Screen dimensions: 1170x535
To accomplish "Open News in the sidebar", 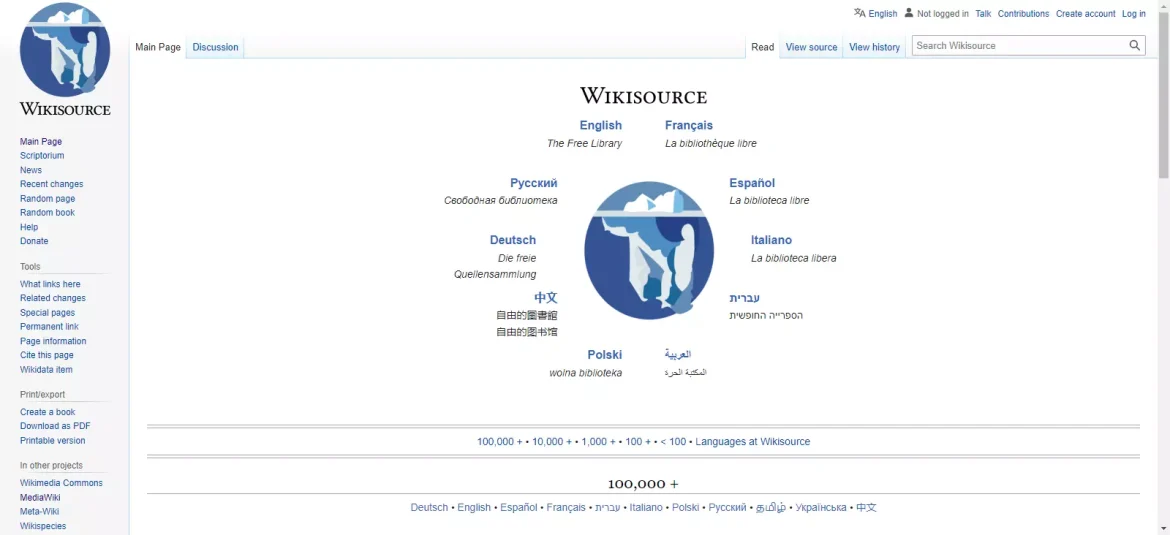I will 31,170.
